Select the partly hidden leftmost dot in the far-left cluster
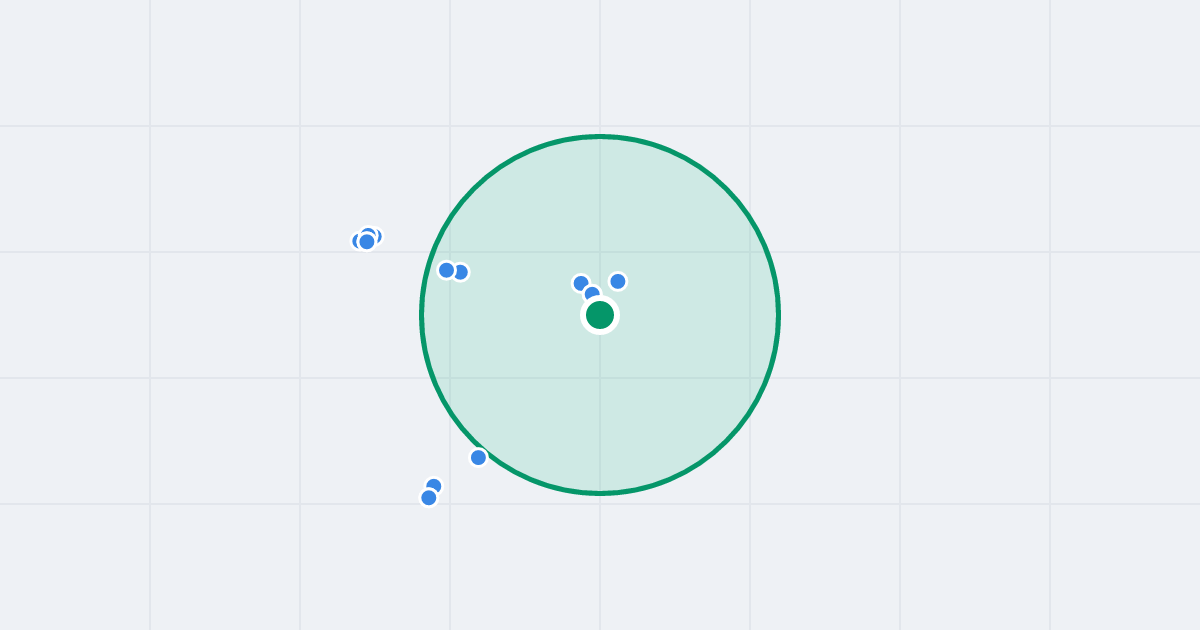This screenshot has height=630, width=1200. point(357,241)
